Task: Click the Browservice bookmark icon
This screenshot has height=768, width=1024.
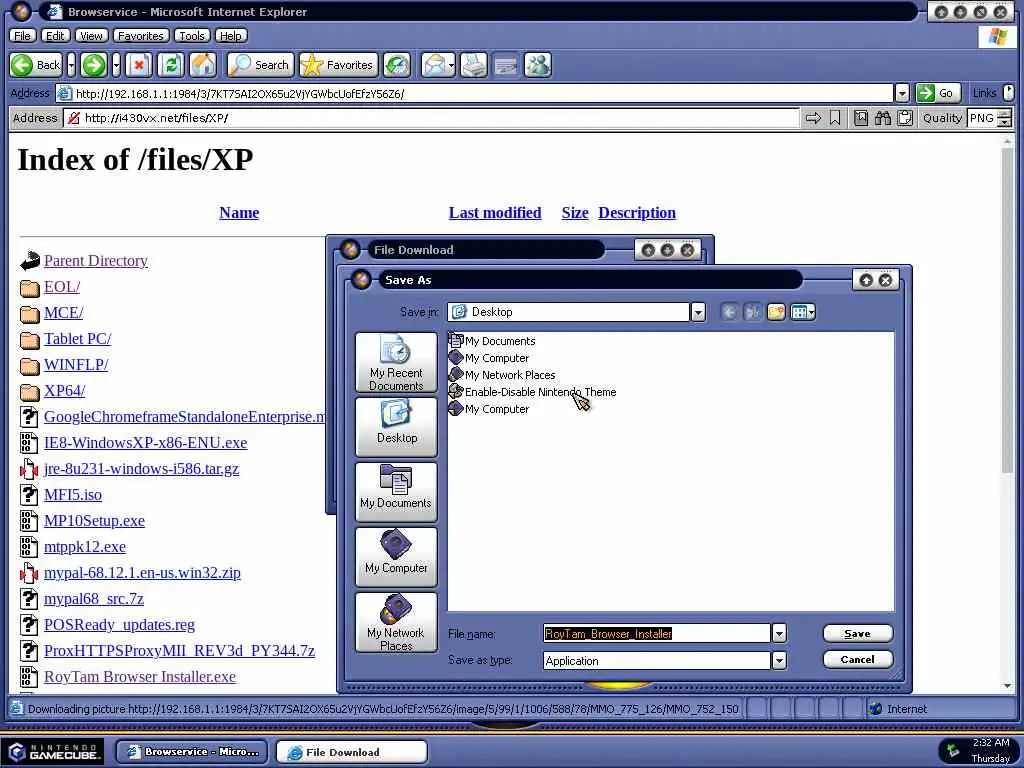Action: click(x=835, y=118)
